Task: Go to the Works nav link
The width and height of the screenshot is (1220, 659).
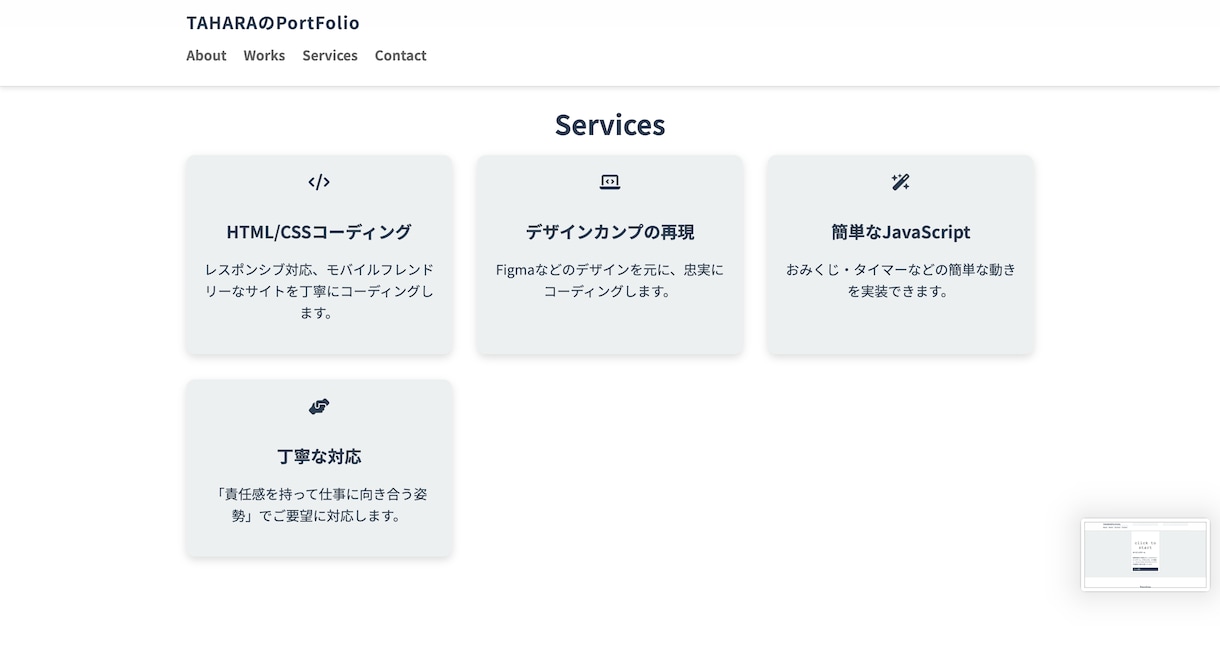Action: pos(264,56)
